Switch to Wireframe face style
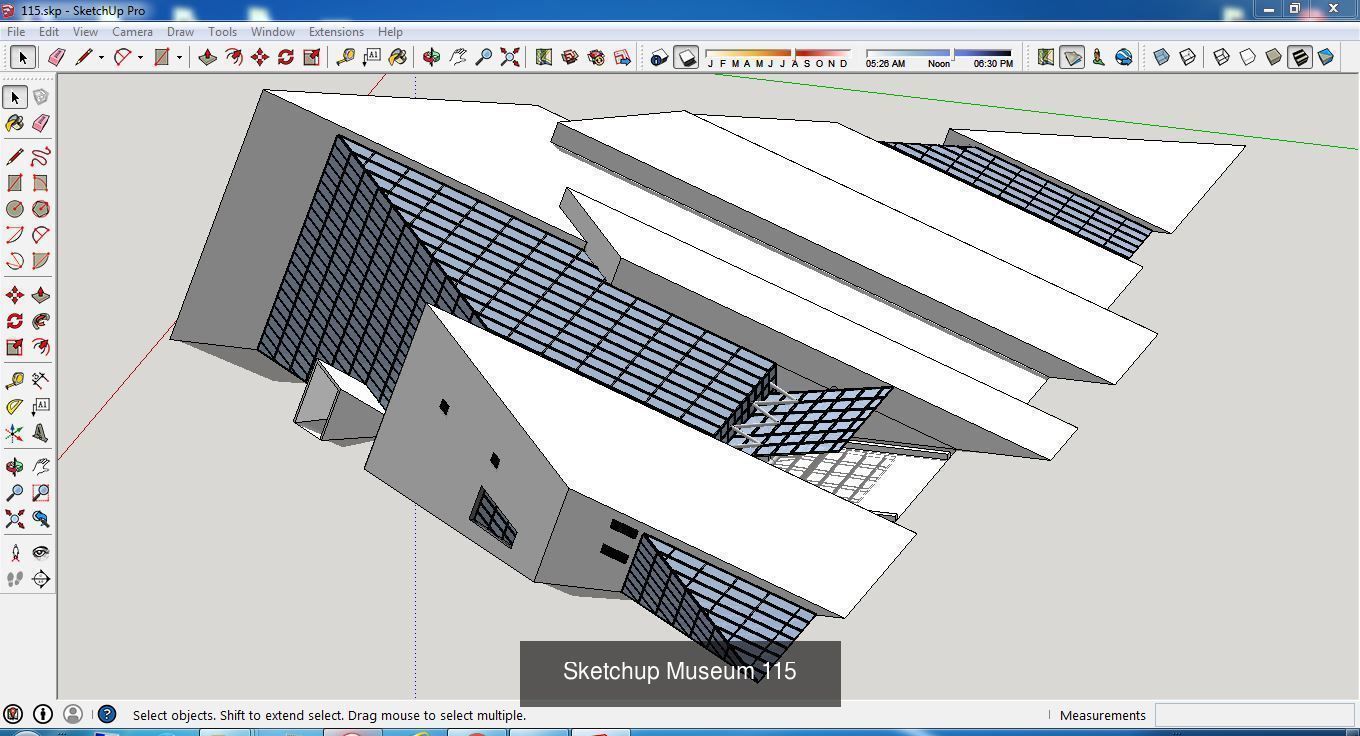Screen dimensions: 1360x736 pyautogui.click(x=1222, y=57)
